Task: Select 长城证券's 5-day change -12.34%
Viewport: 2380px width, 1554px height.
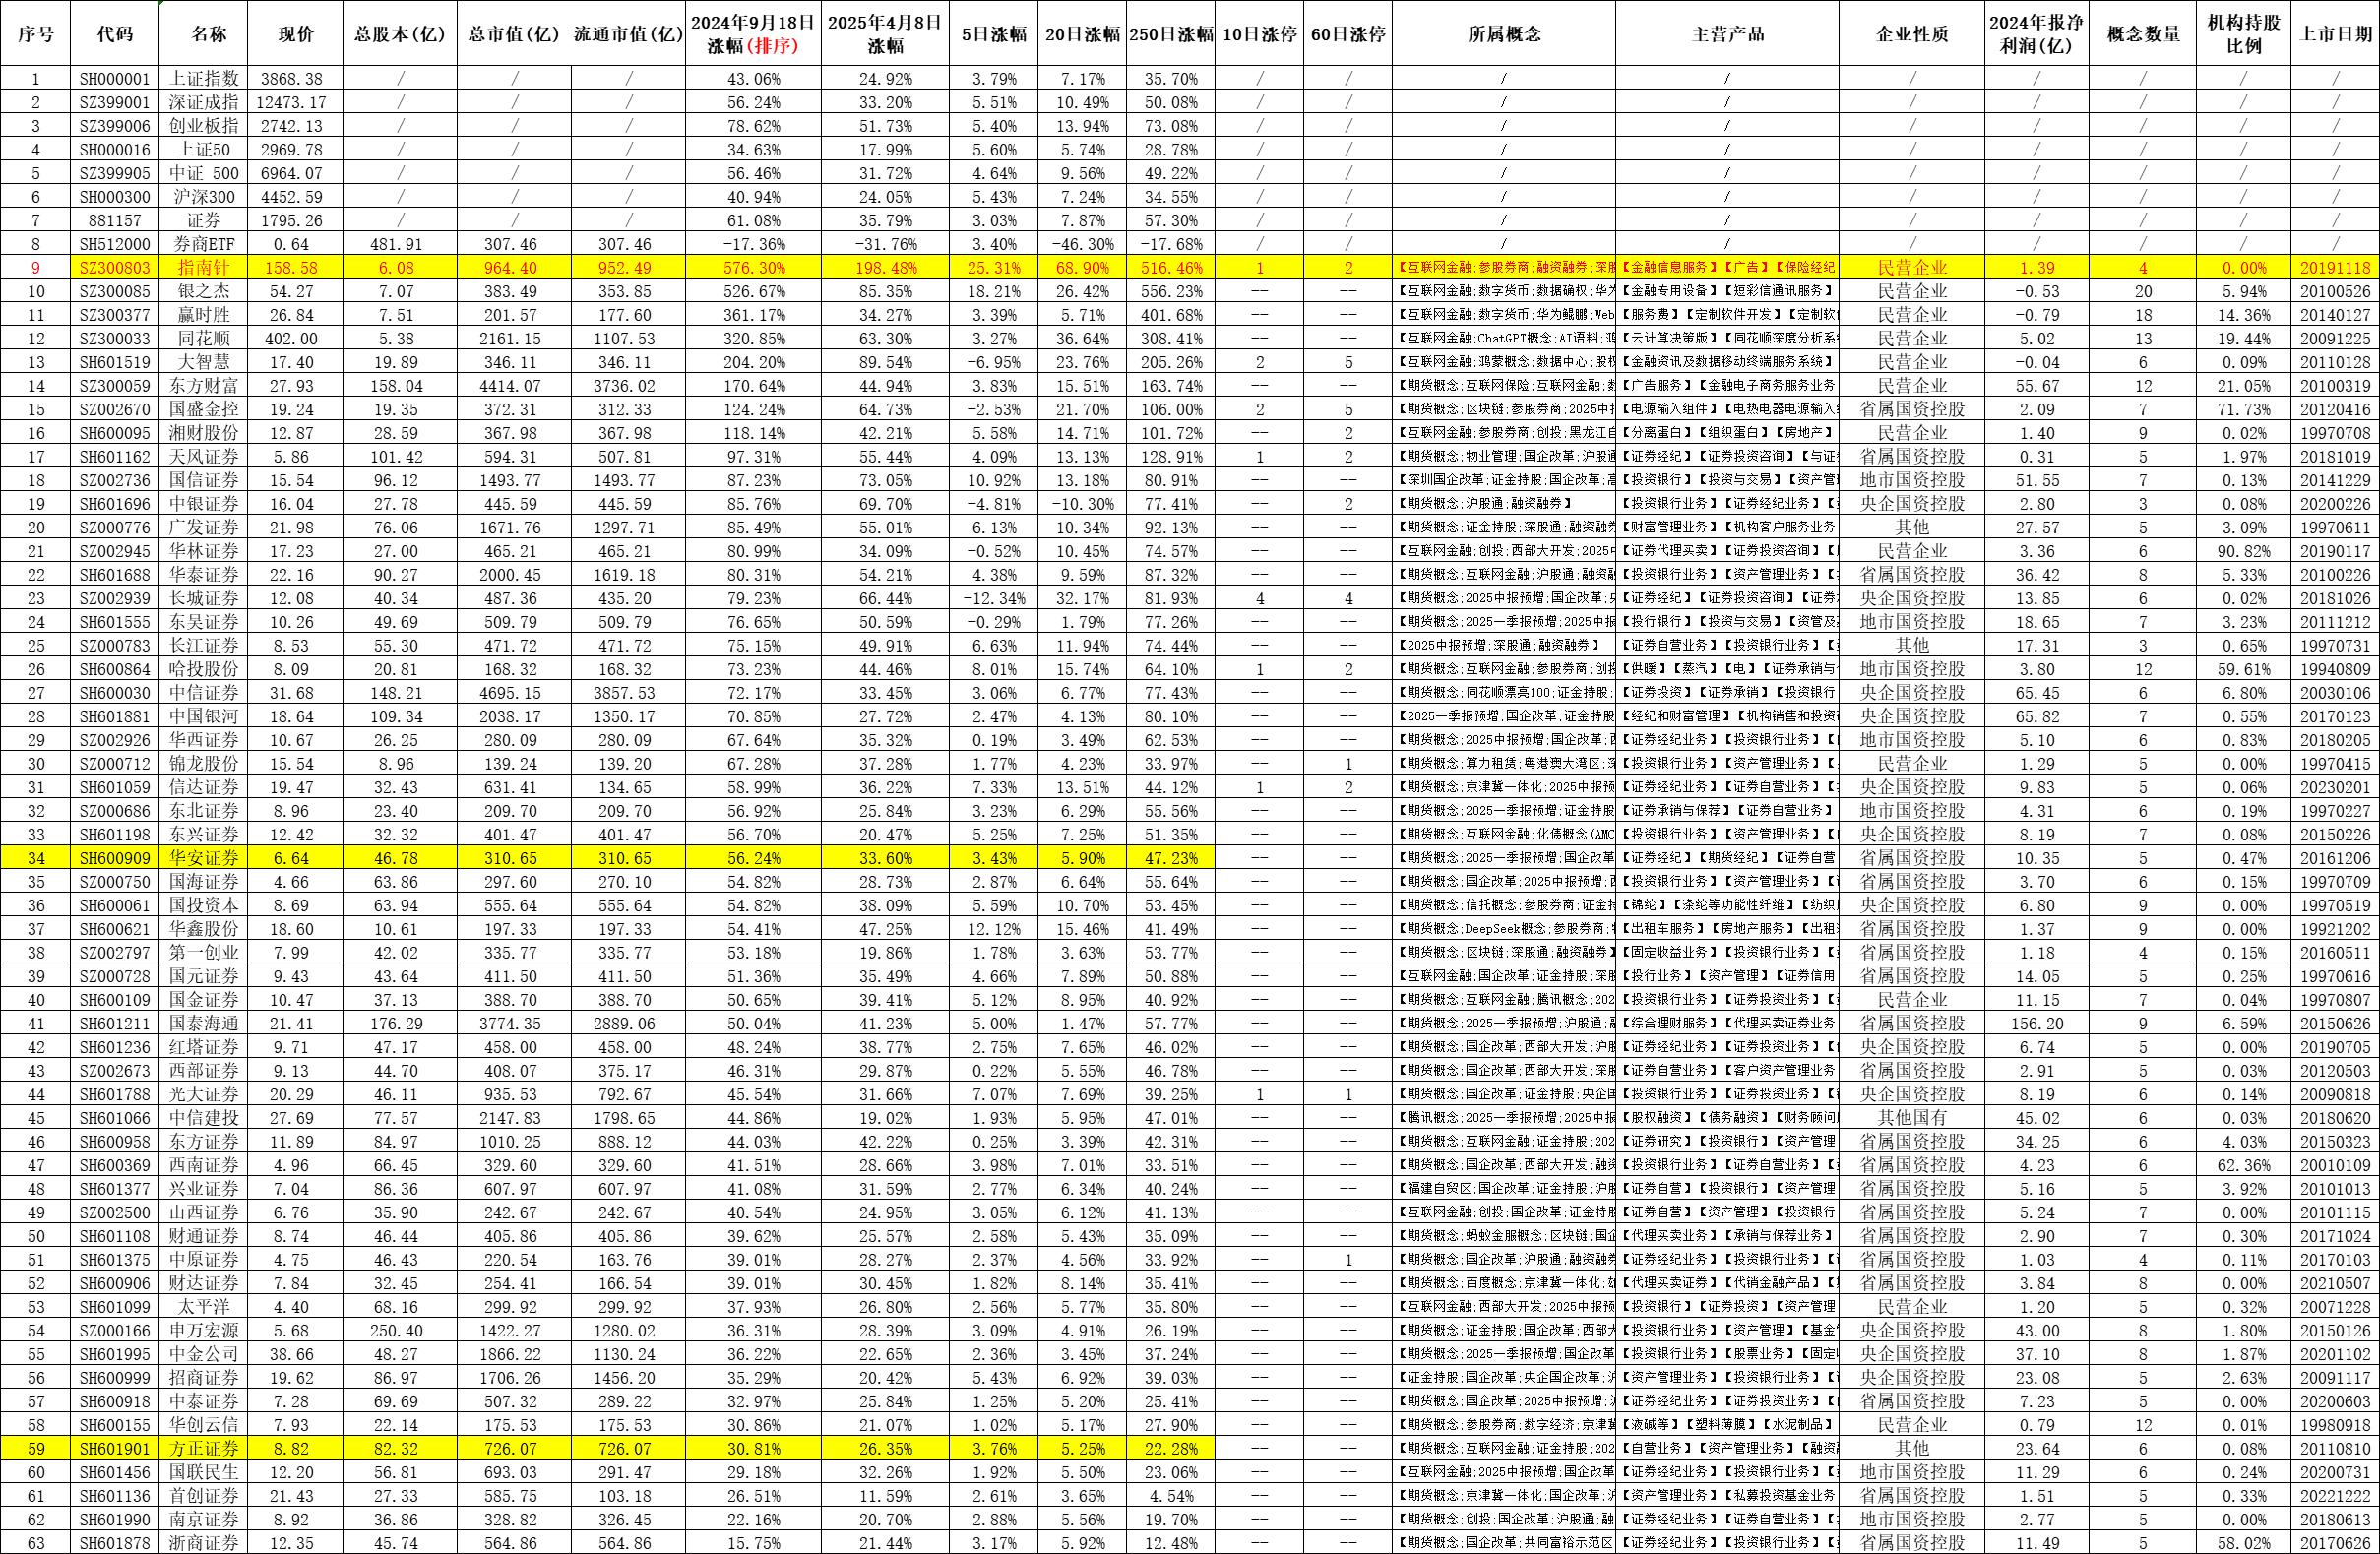Action: [993, 598]
